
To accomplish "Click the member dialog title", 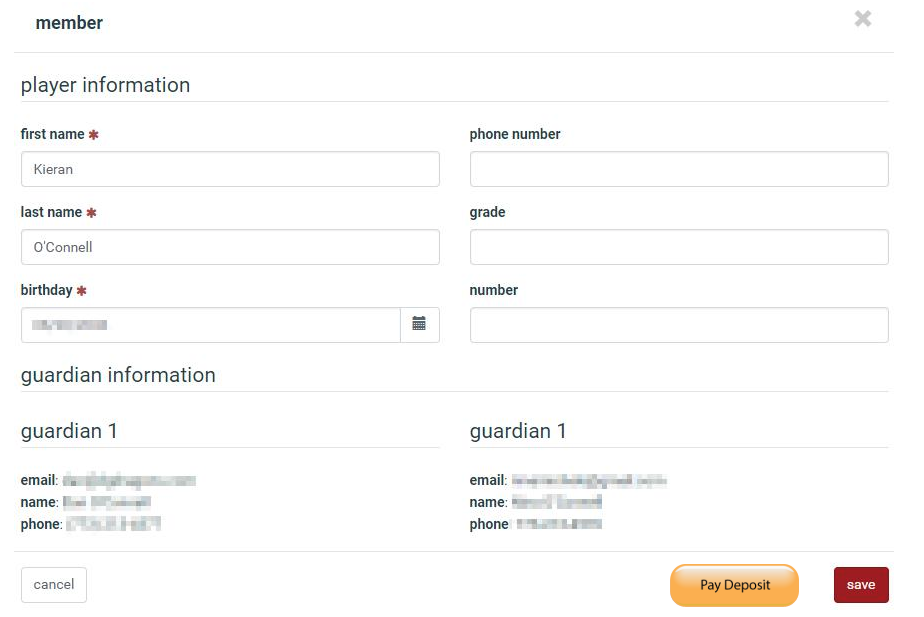I will tap(69, 23).
